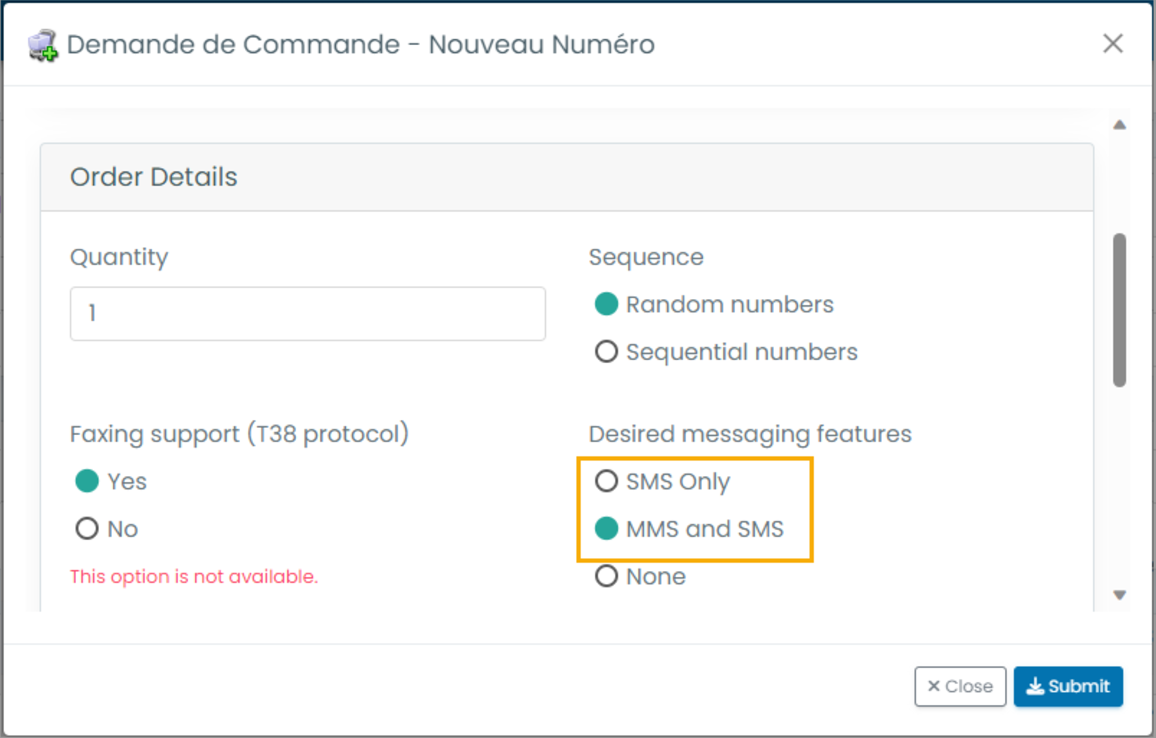Focus the Quantity input field
The image size is (1156, 738).
[307, 314]
